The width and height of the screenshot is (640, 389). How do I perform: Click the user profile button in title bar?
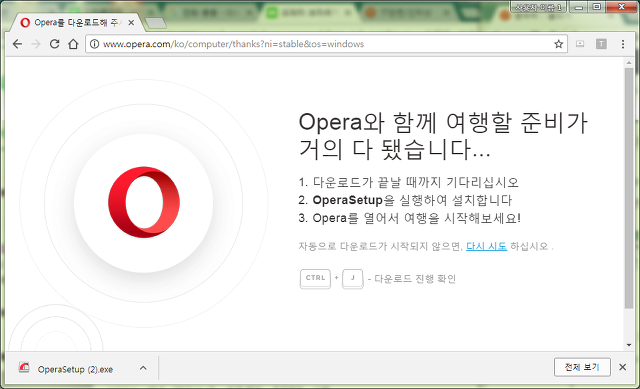[x=538, y=7]
